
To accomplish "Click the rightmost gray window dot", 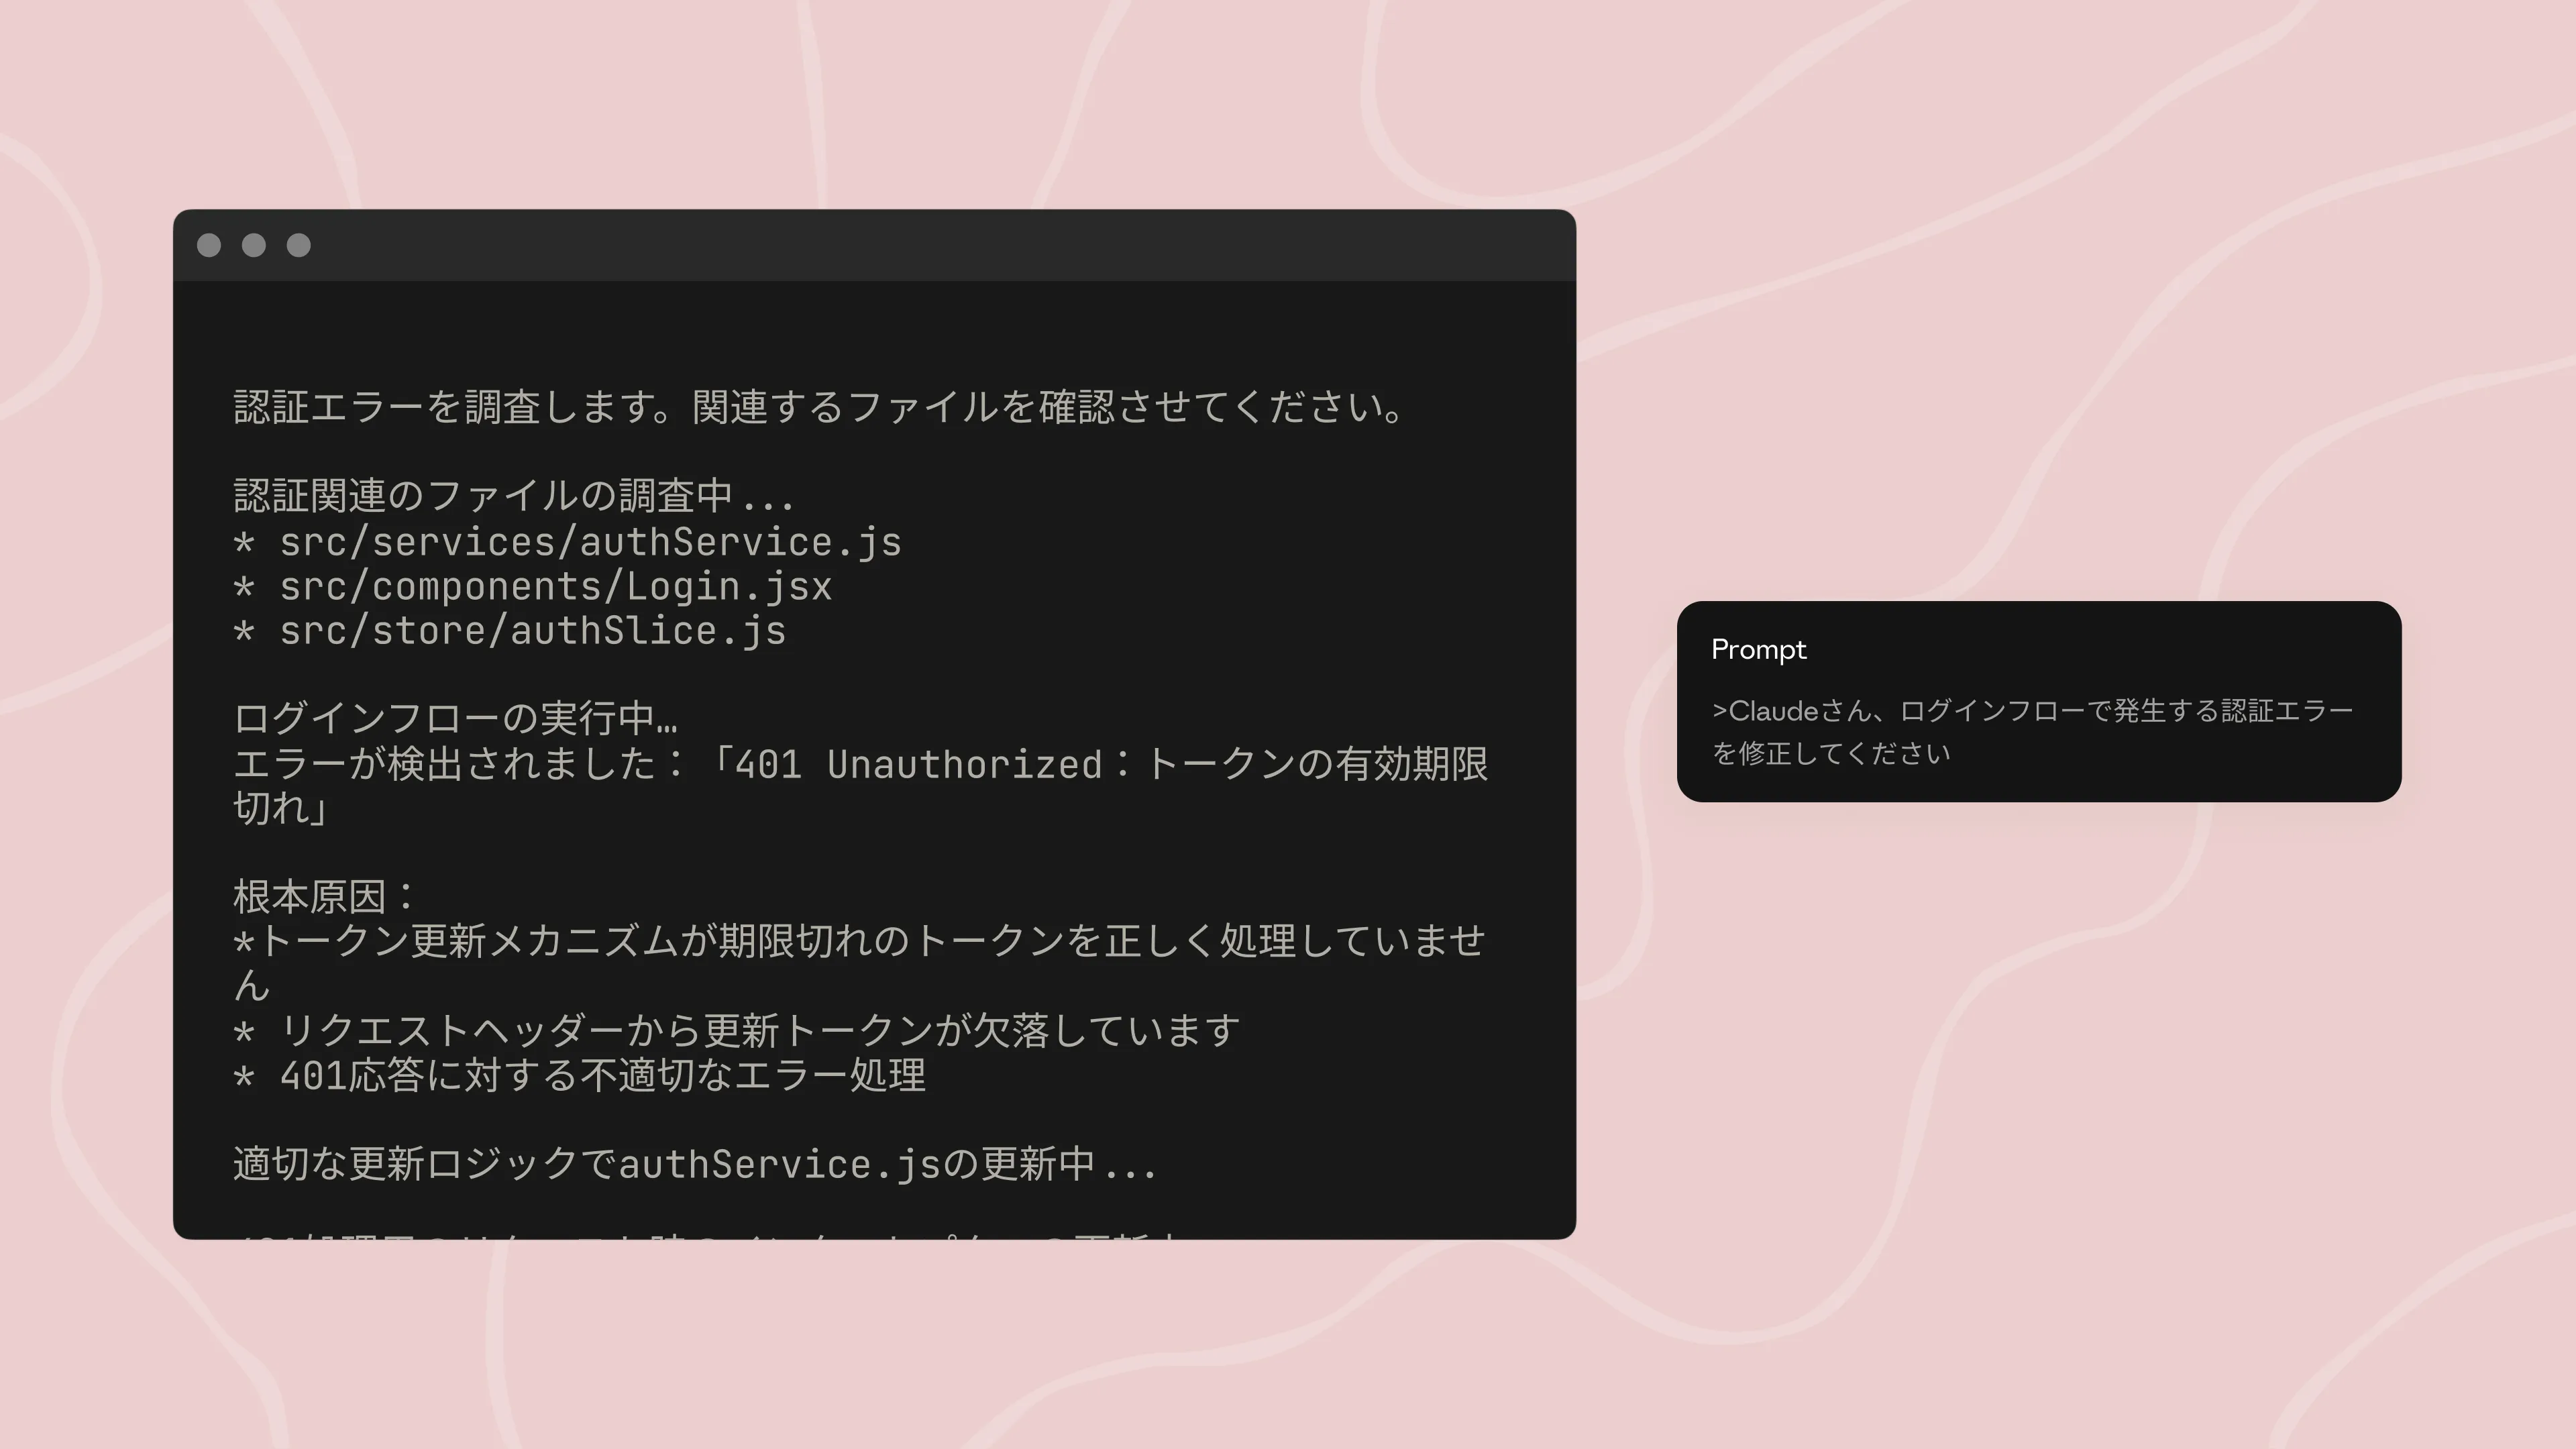I will point(299,245).
